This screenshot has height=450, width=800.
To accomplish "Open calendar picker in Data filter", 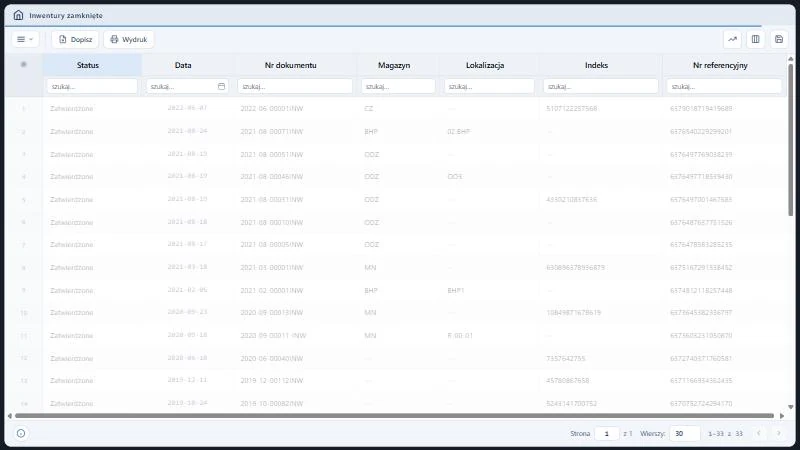I will pos(221,87).
